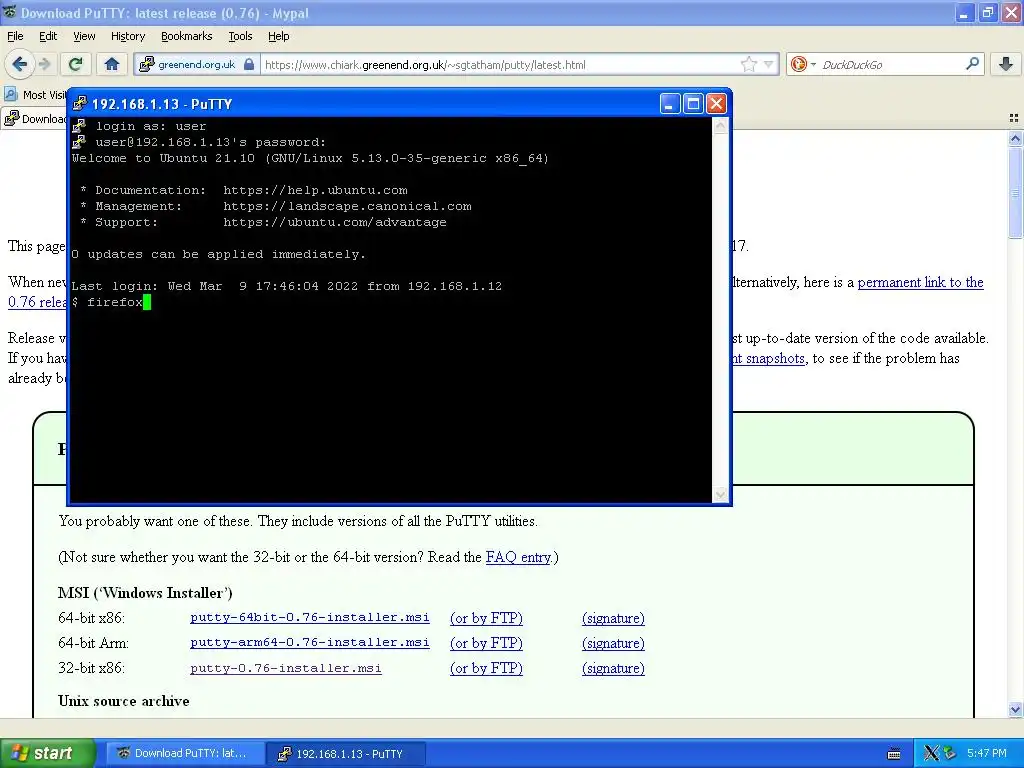1024x768 pixels.
Task: Click the search magnifier icon
Action: pyautogui.click(x=972, y=64)
